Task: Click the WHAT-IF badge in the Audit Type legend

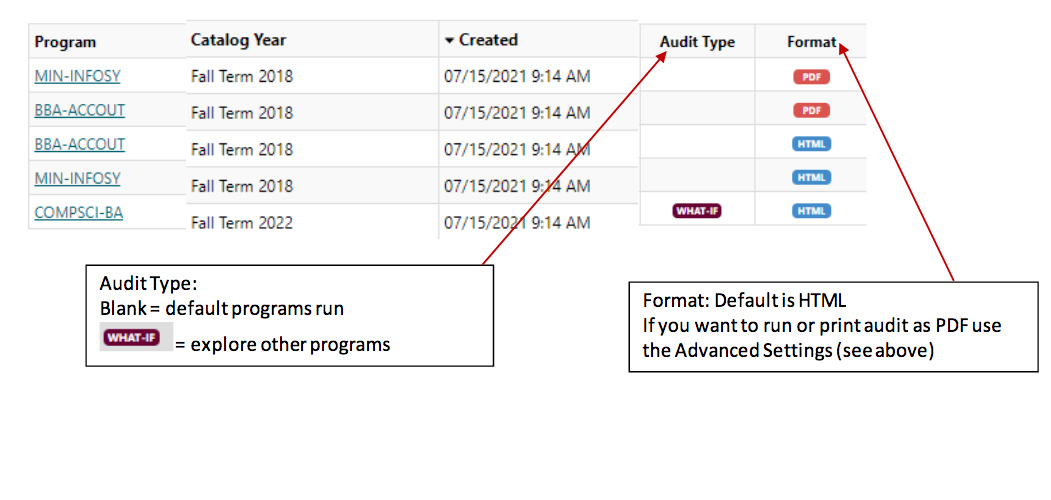Action: (130, 337)
